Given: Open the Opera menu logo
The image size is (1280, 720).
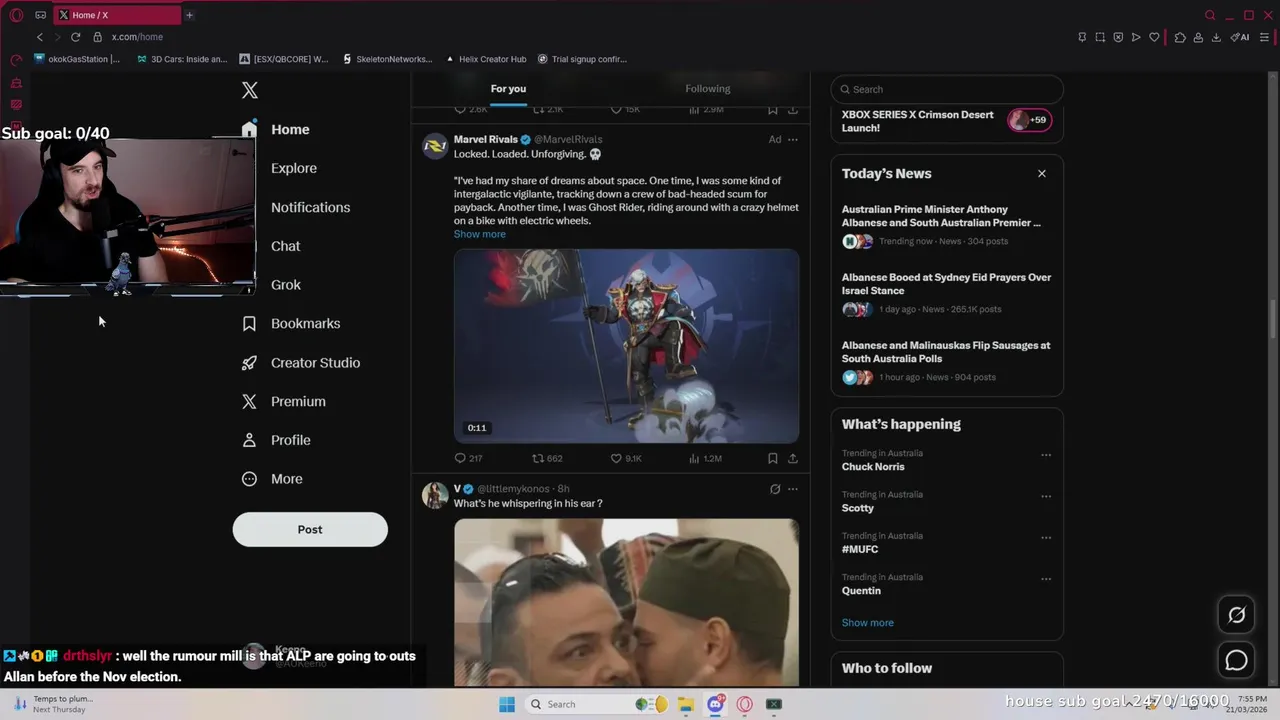Looking at the screenshot, I should pos(16,15).
